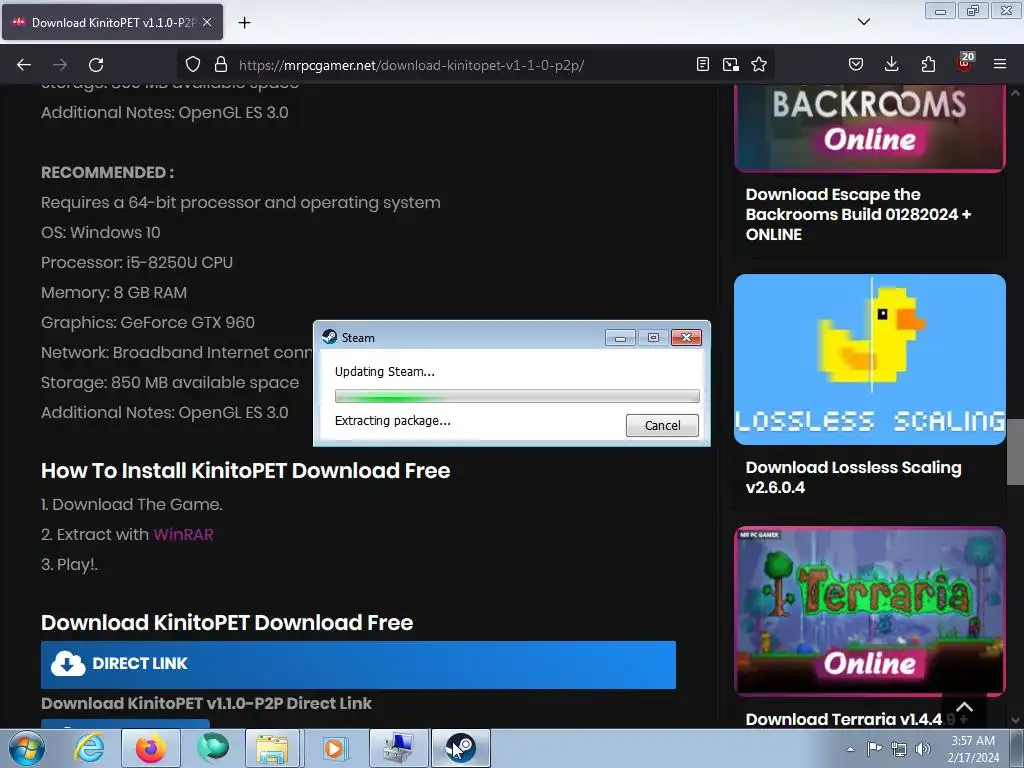
Task: Click the page vertical scrollbar thumb
Action: [x=1015, y=451]
